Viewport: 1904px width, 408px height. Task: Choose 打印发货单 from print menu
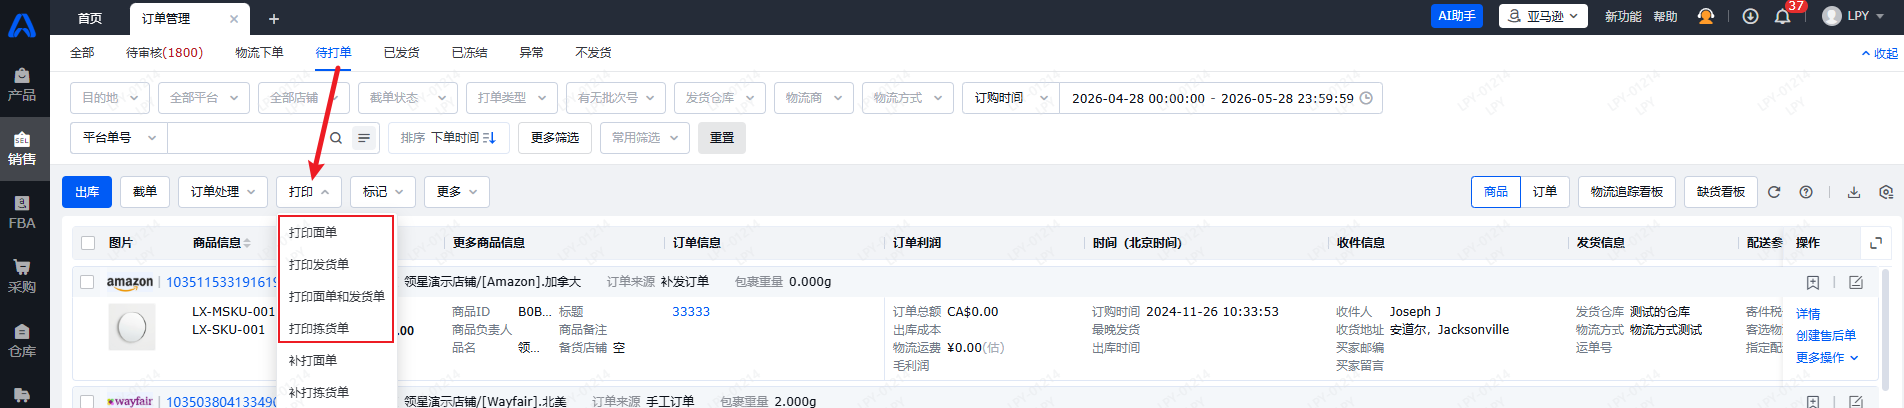coord(336,264)
